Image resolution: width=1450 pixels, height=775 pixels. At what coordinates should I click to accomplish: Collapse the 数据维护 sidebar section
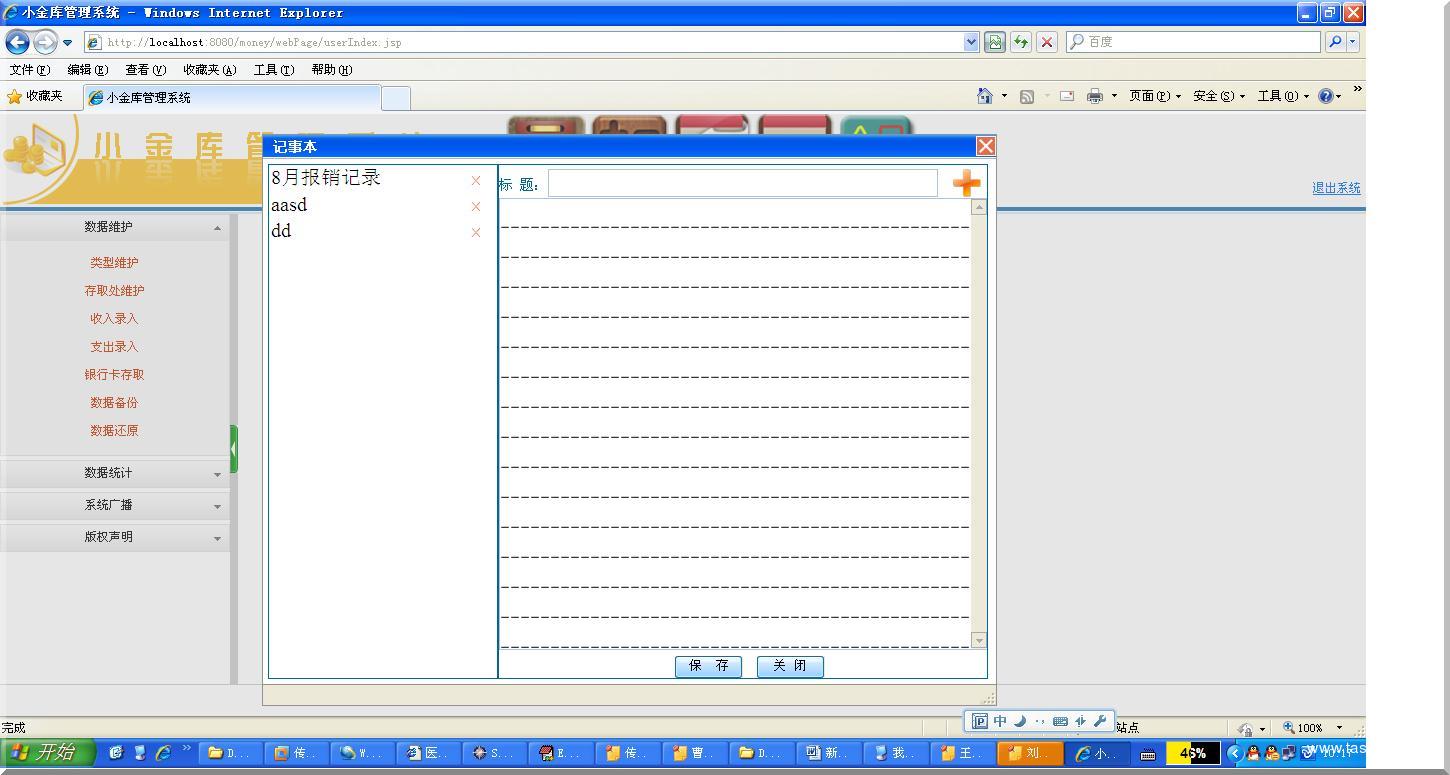[217, 228]
